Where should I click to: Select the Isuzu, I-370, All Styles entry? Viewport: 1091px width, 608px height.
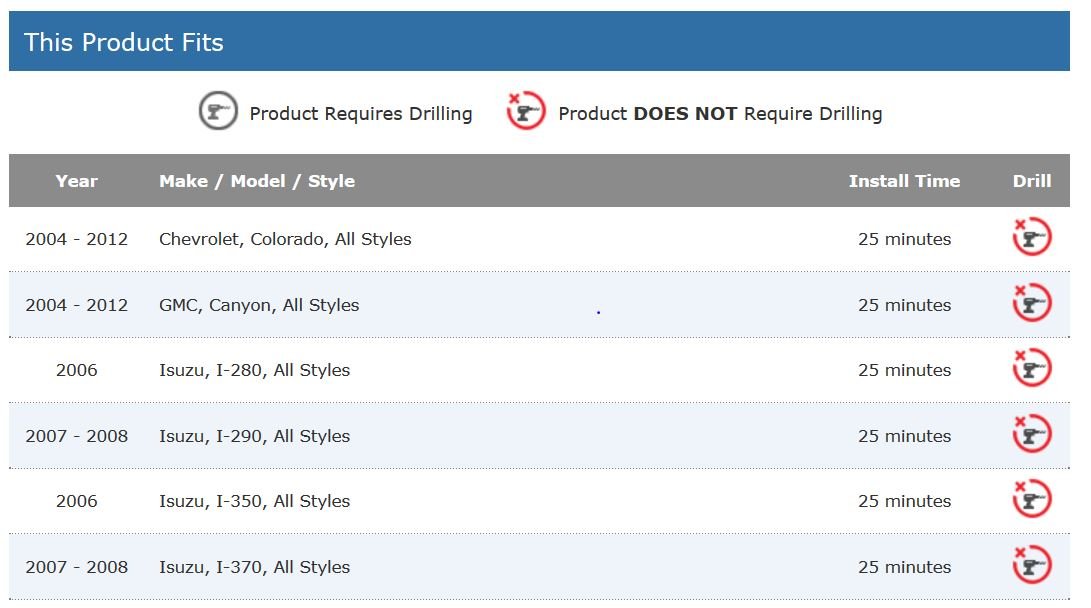coord(254,567)
